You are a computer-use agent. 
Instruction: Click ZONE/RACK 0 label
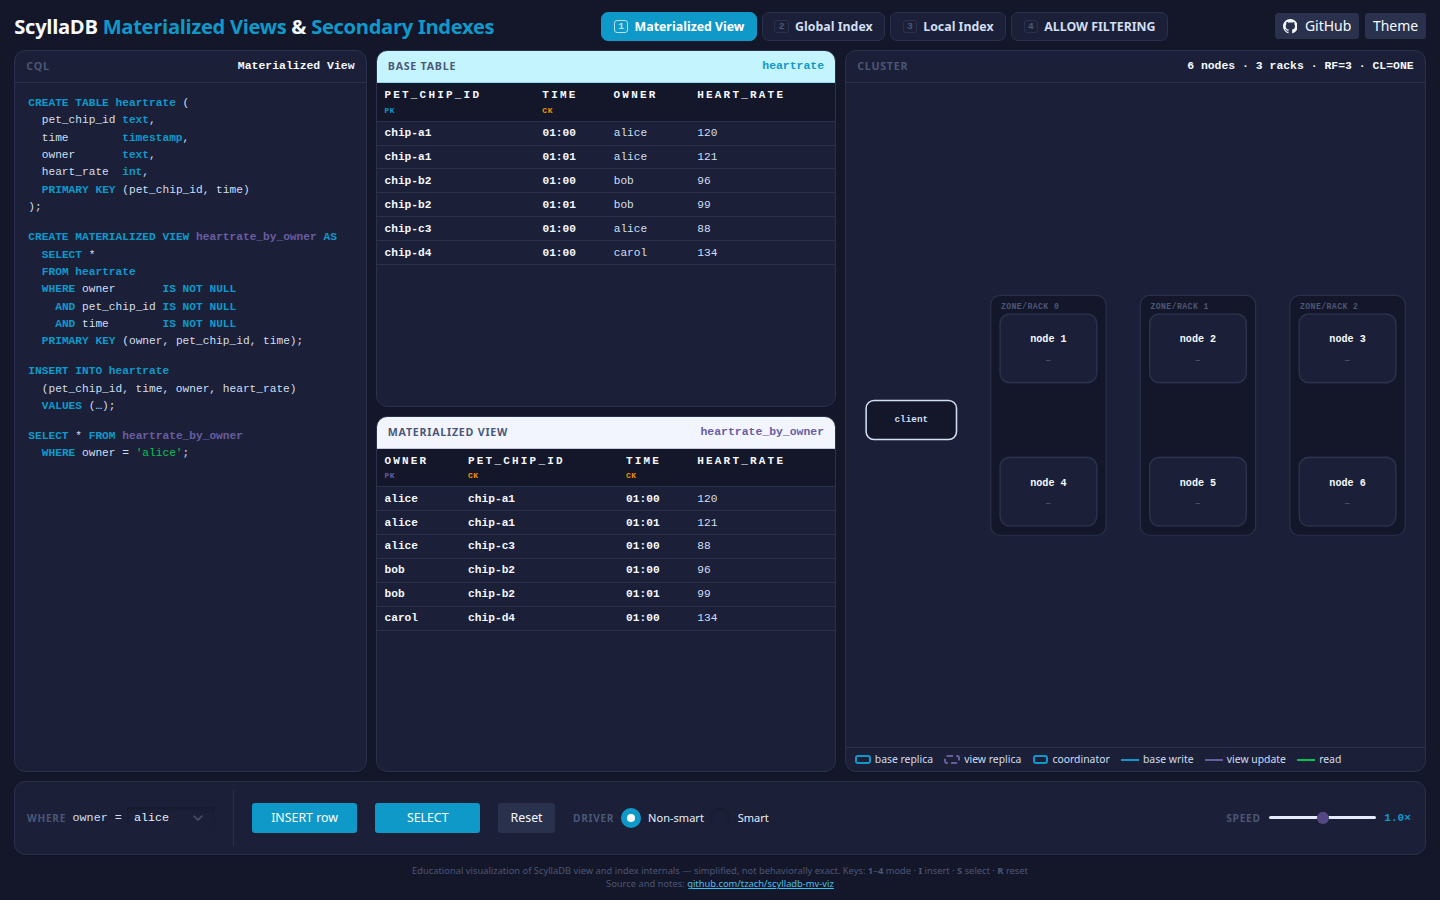[1030, 306]
